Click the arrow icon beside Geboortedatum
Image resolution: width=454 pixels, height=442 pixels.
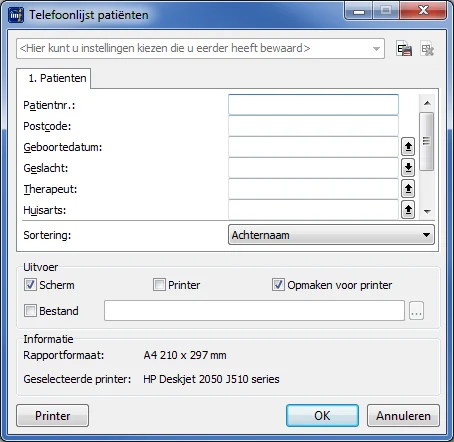(x=408, y=147)
